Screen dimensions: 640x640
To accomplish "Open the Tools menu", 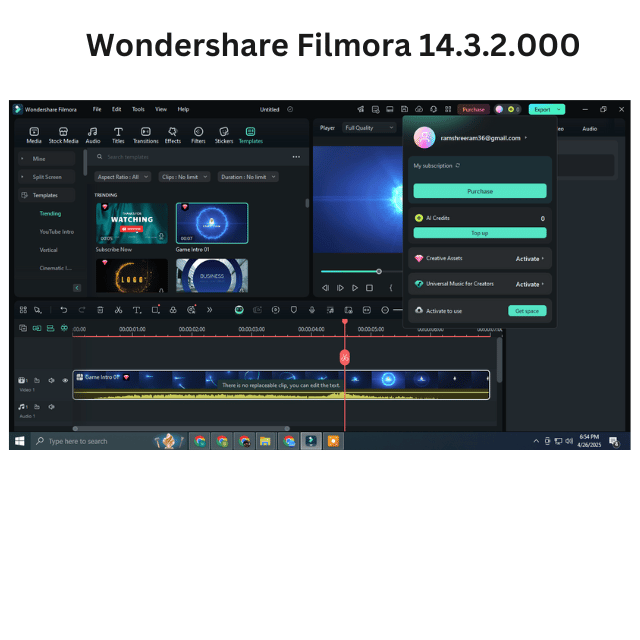I will 138,109.
